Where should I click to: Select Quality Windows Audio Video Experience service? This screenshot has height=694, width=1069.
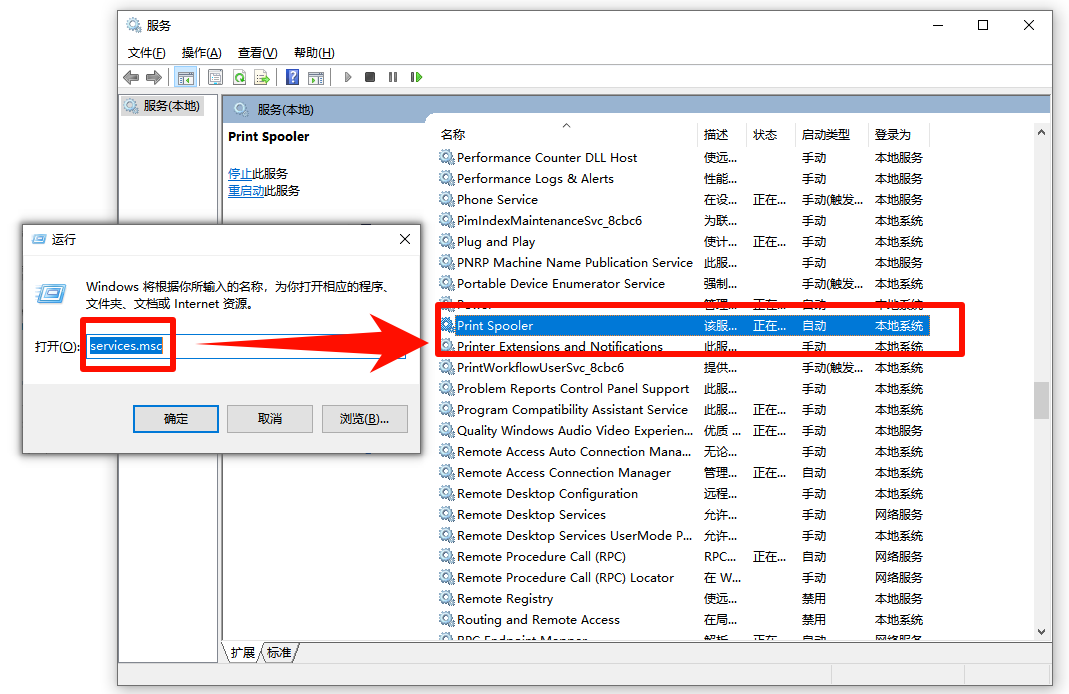pos(575,430)
